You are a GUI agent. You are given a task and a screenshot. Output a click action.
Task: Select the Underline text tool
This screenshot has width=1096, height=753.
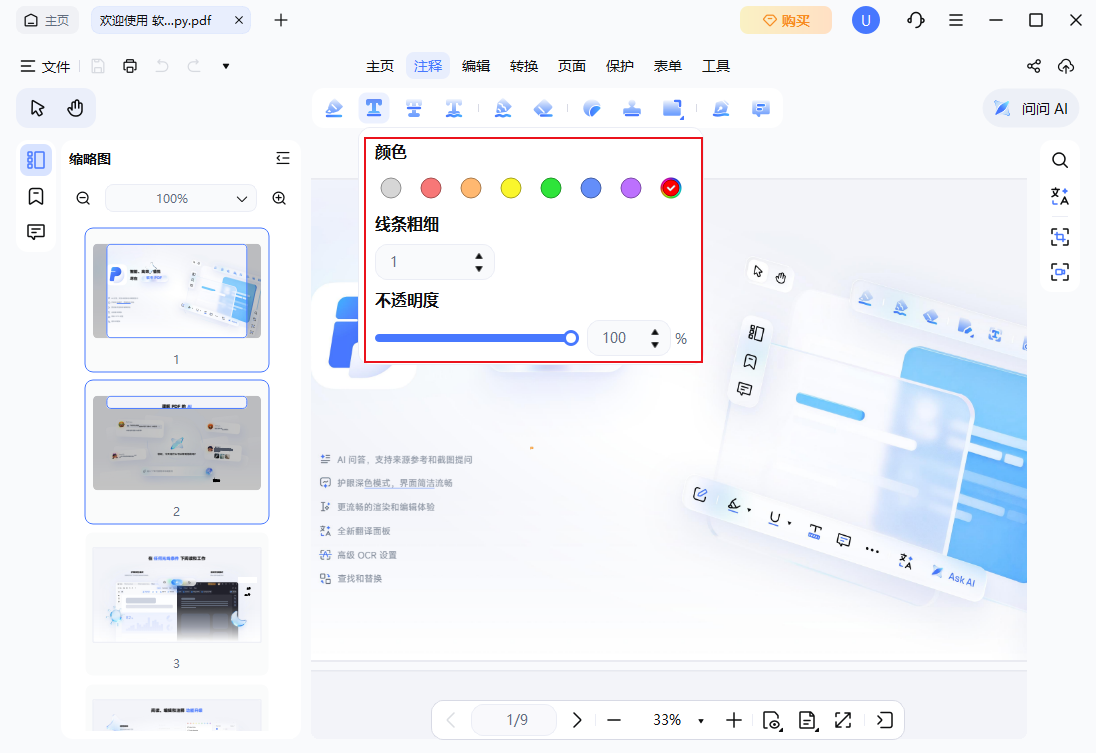click(374, 108)
